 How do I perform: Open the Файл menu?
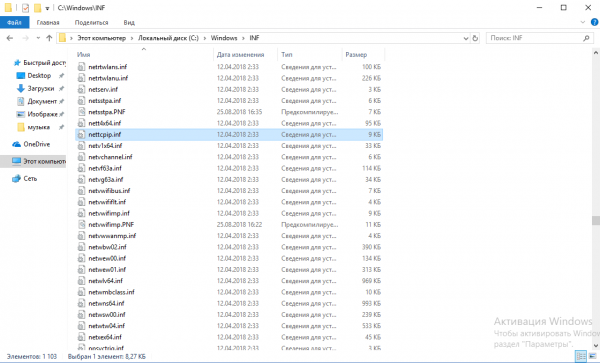click(x=14, y=23)
